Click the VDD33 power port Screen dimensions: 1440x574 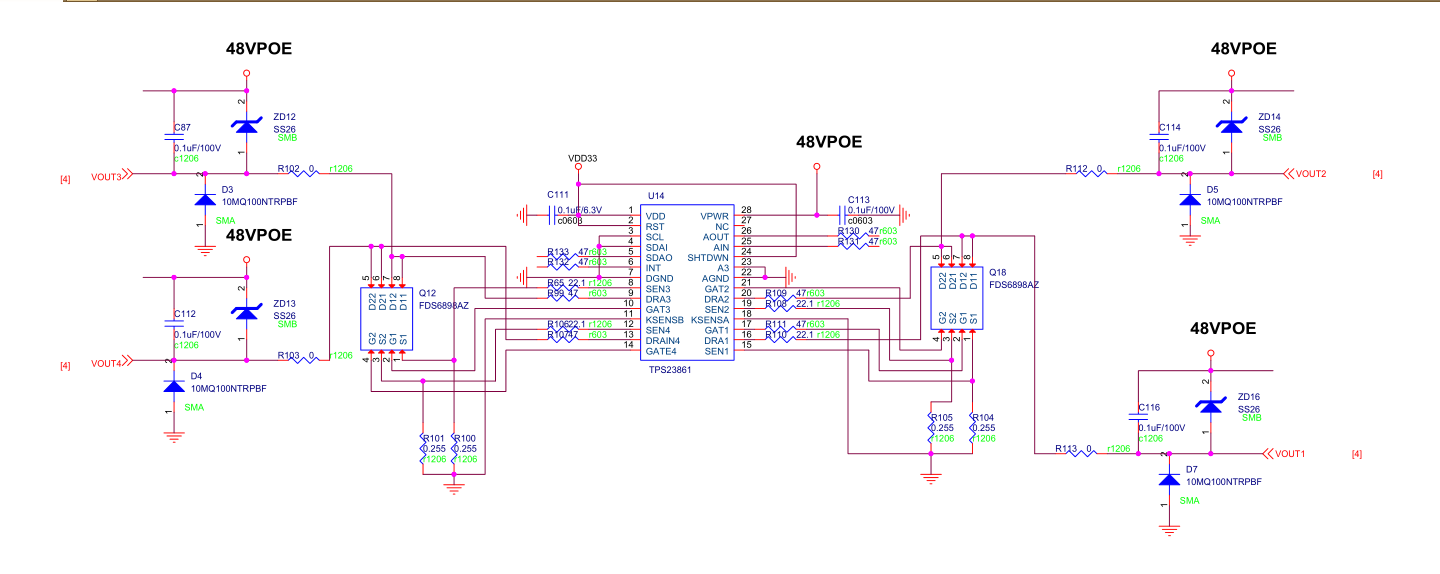[x=580, y=168]
